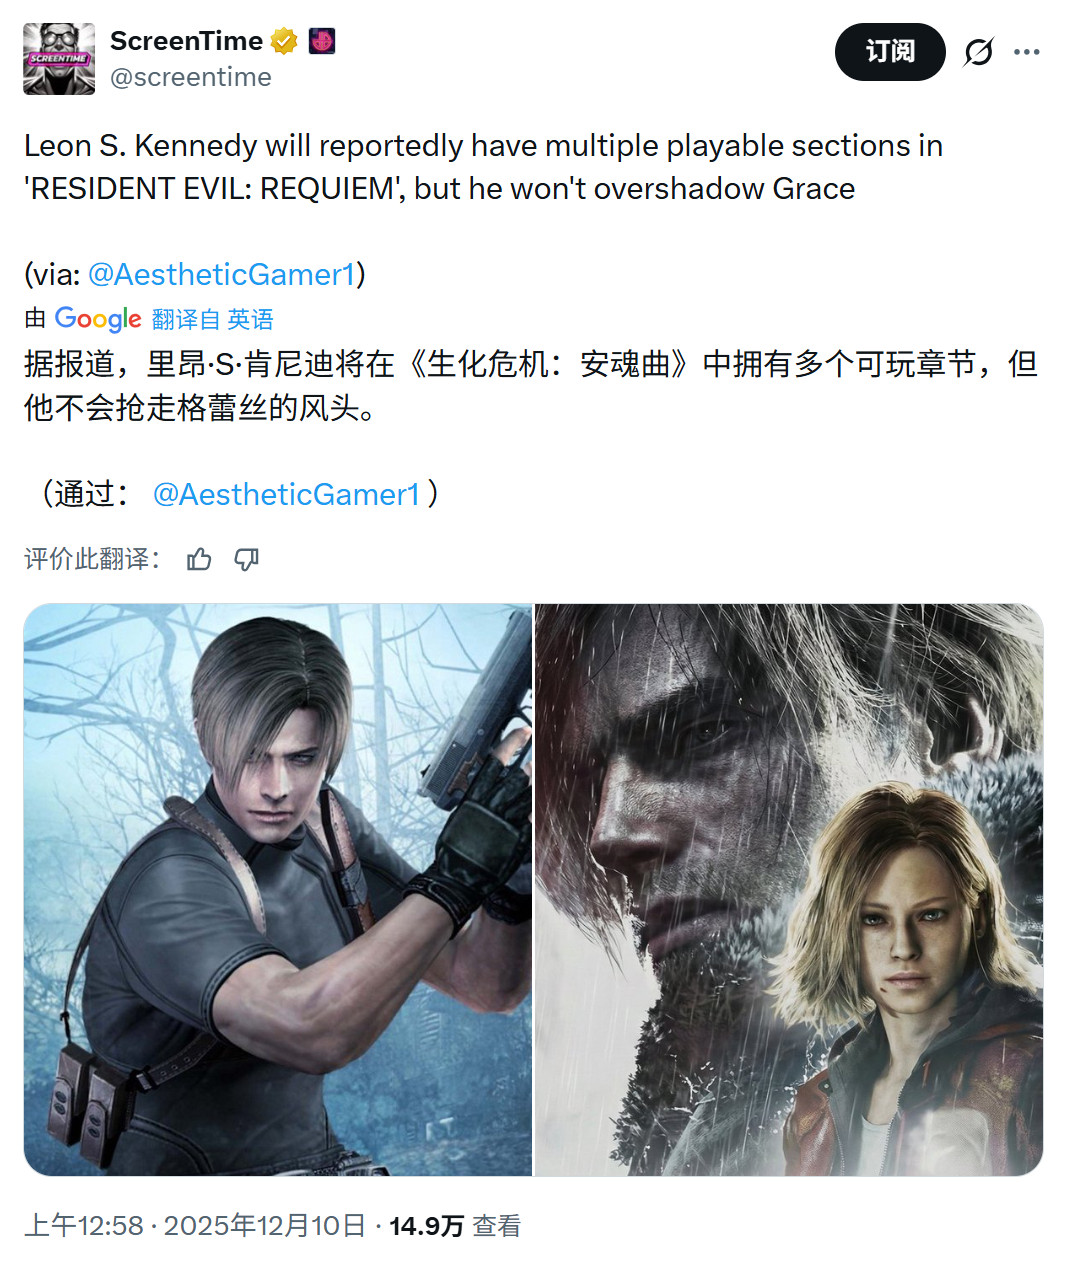
Task: Rate translation with thumbs down
Action: (246, 559)
